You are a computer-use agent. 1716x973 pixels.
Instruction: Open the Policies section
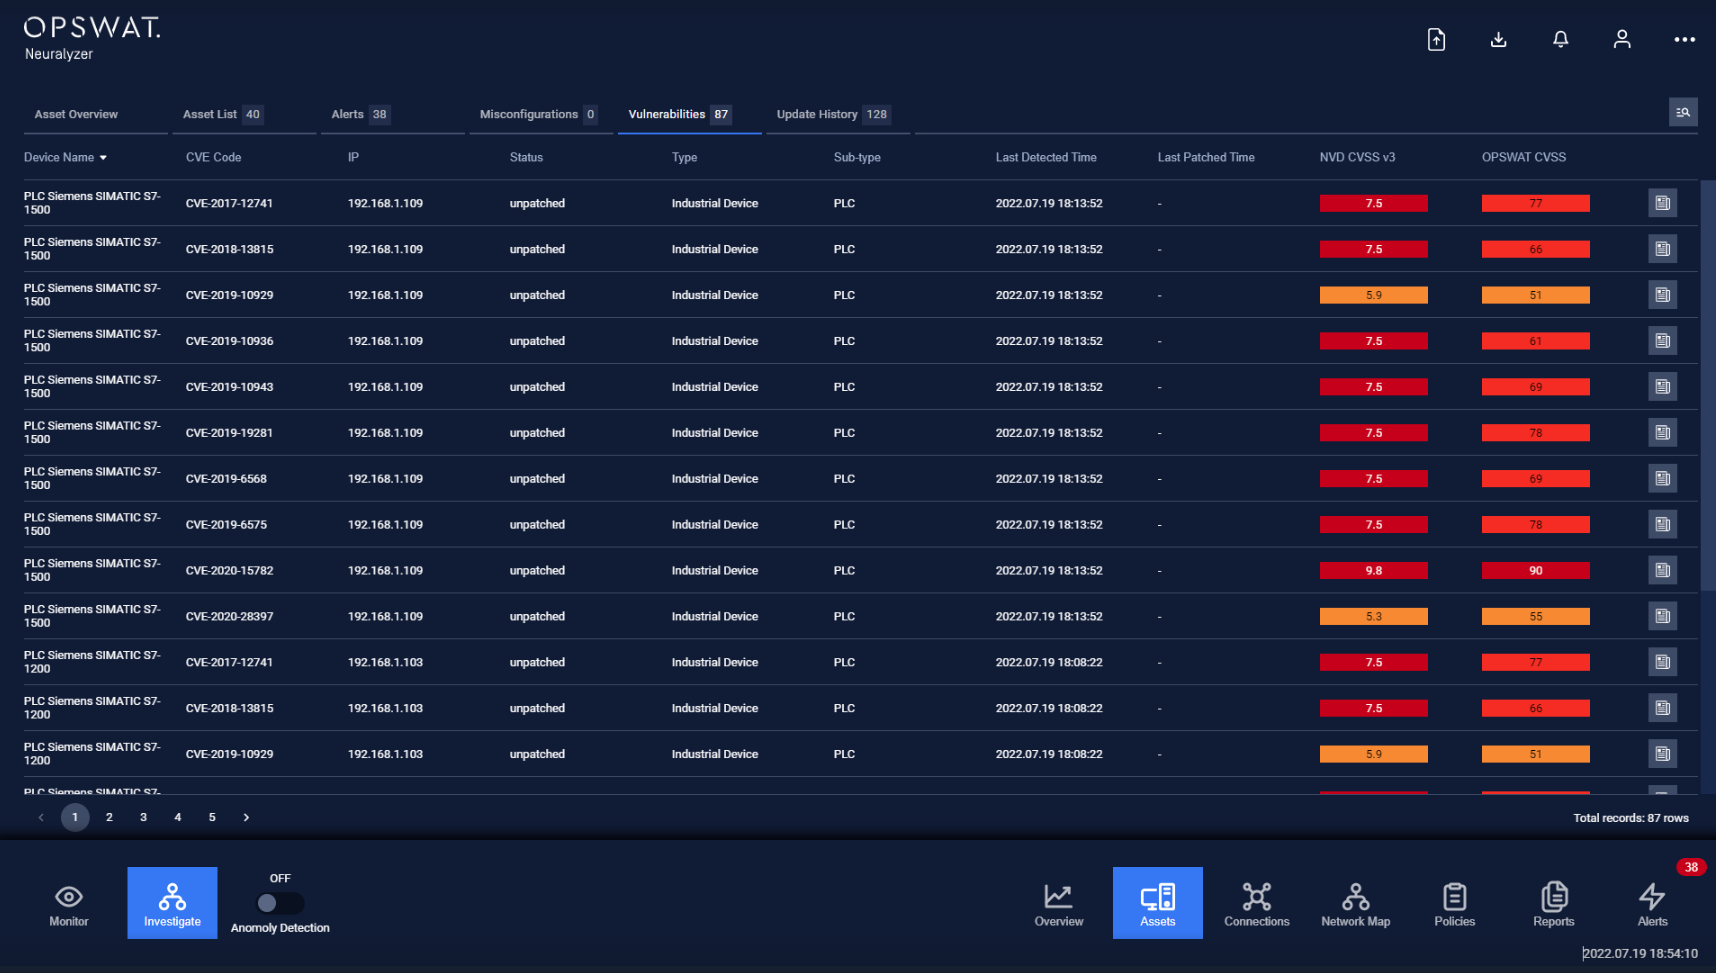click(1455, 904)
